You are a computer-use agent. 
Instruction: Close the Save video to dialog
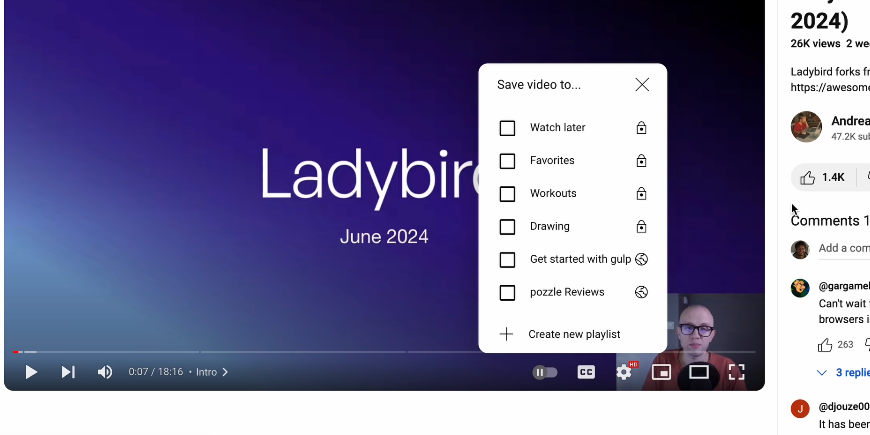(642, 84)
